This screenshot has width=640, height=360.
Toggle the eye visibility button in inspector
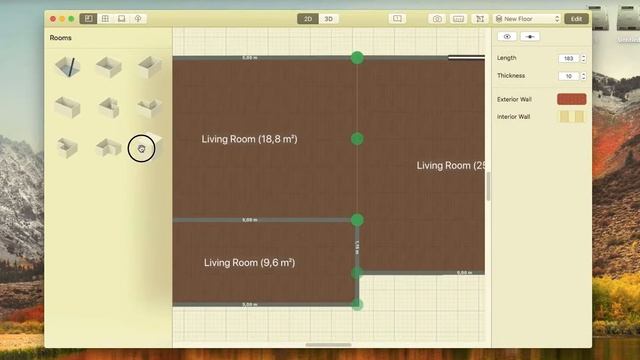(507, 37)
